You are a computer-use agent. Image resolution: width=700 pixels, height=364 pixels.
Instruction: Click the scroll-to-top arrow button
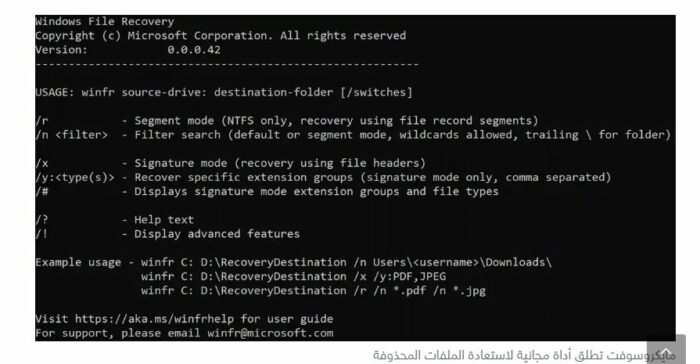pos(666,350)
